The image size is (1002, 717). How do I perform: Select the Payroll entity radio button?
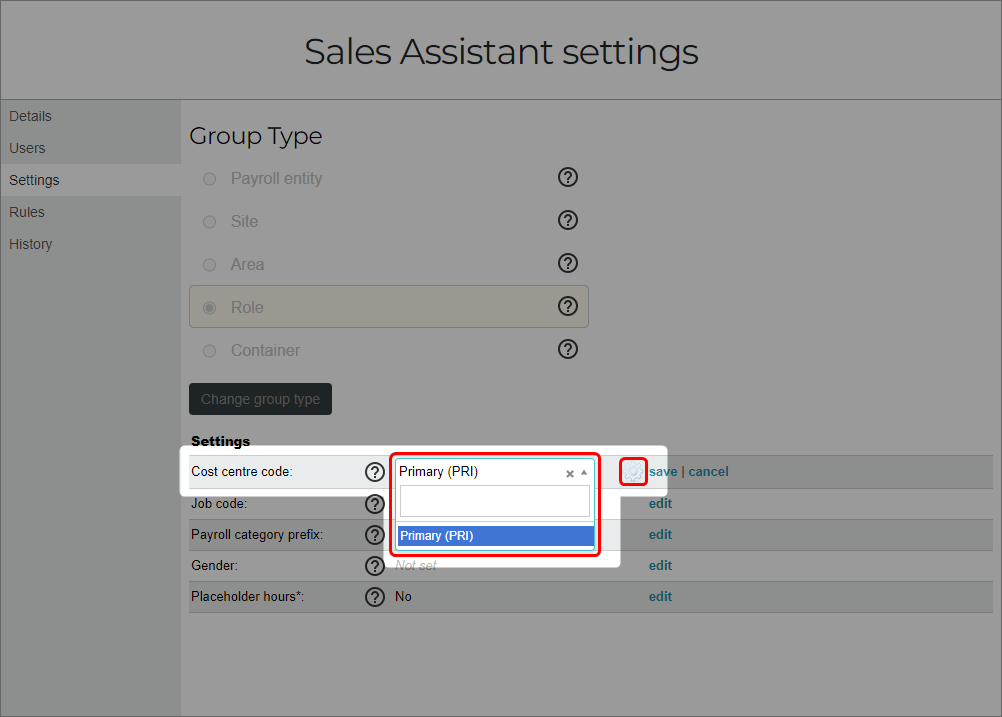click(209, 178)
